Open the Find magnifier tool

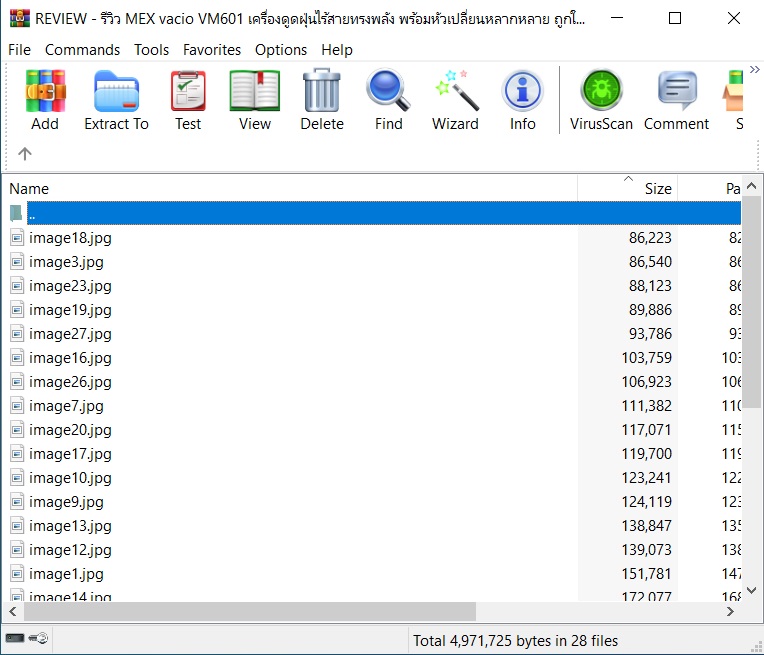click(388, 100)
